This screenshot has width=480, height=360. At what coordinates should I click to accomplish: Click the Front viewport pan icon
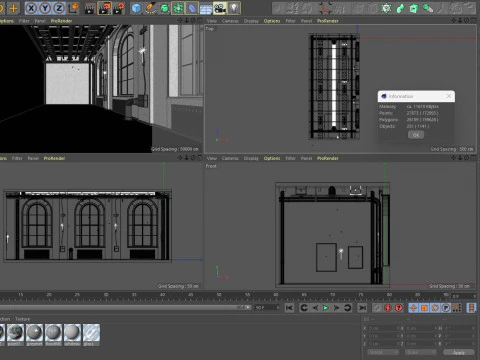point(454,158)
